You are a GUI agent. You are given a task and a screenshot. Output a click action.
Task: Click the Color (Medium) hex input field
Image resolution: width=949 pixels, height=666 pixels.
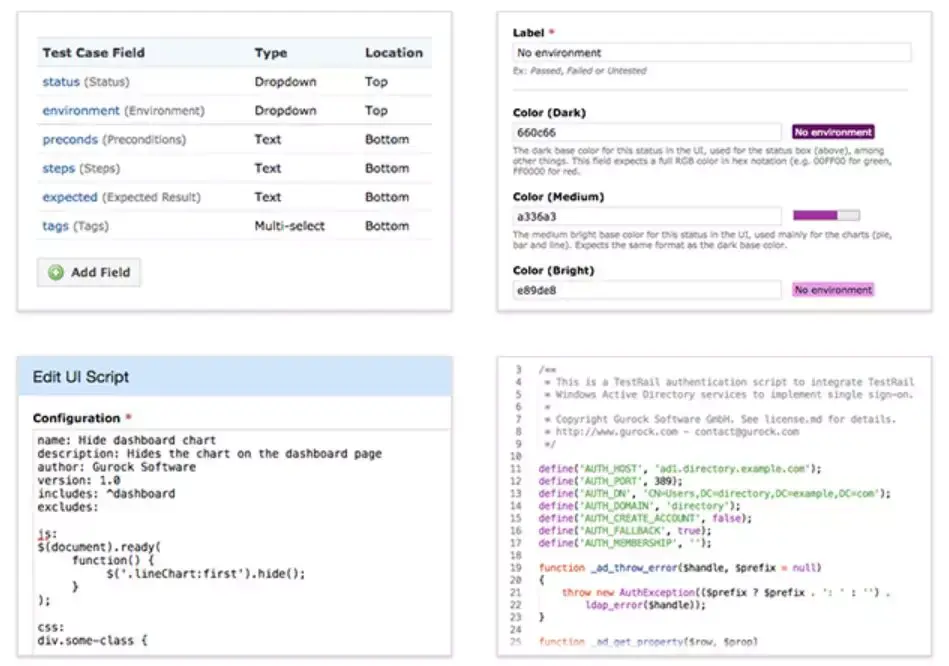tap(647, 217)
